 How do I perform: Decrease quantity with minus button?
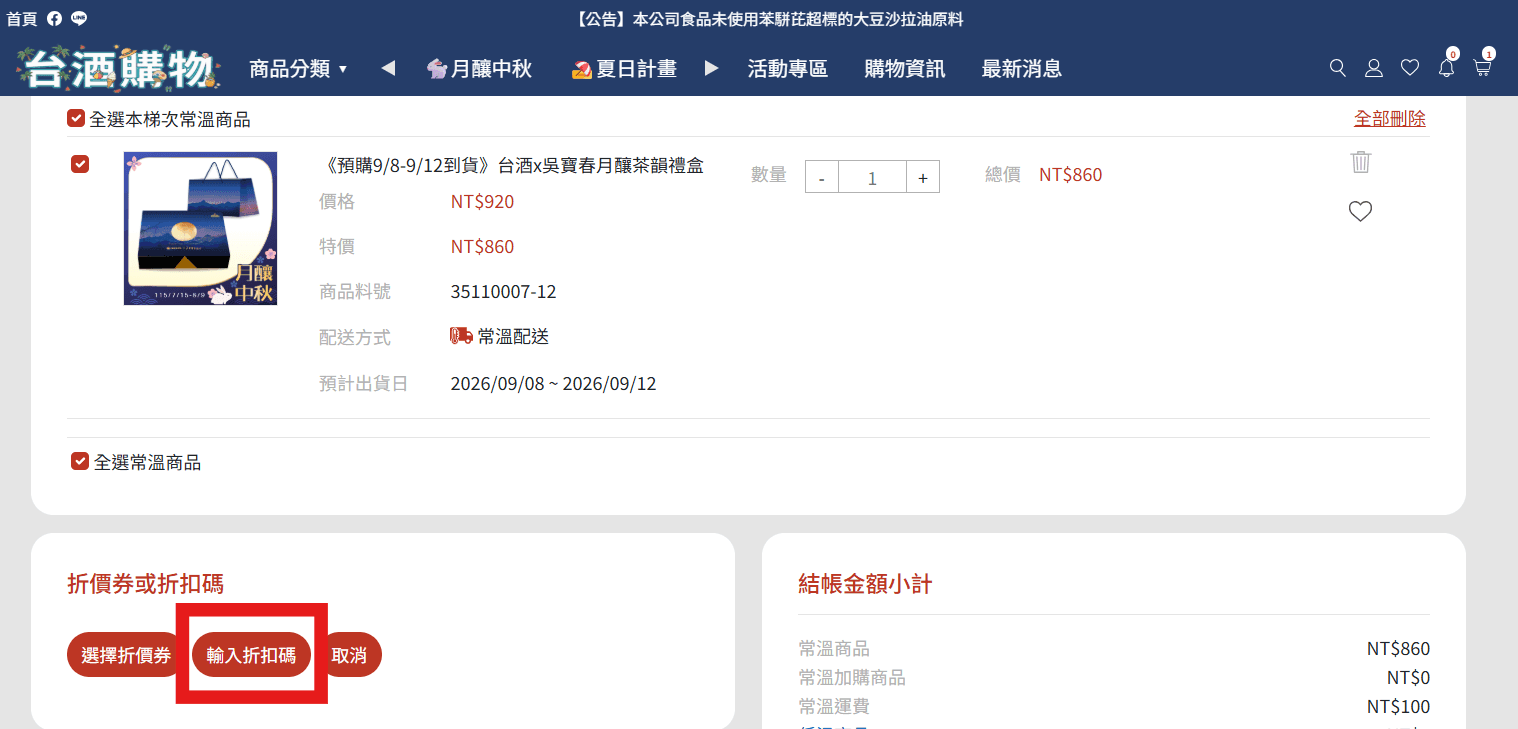coord(822,177)
